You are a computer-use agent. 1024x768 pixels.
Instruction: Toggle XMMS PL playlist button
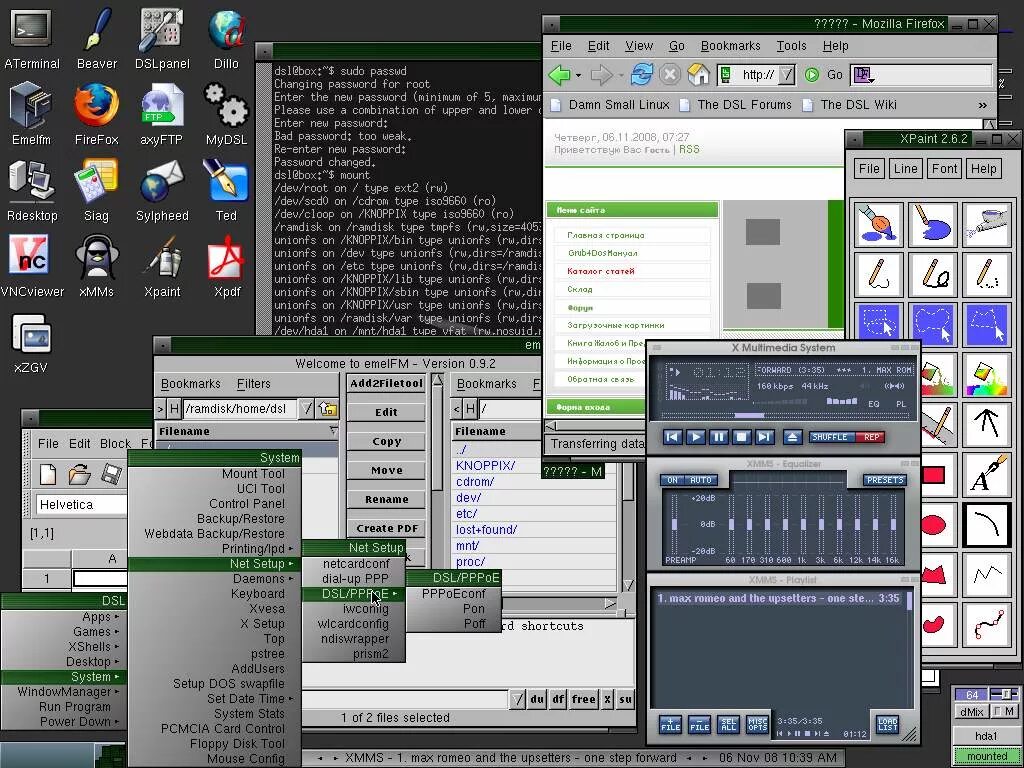(x=901, y=404)
